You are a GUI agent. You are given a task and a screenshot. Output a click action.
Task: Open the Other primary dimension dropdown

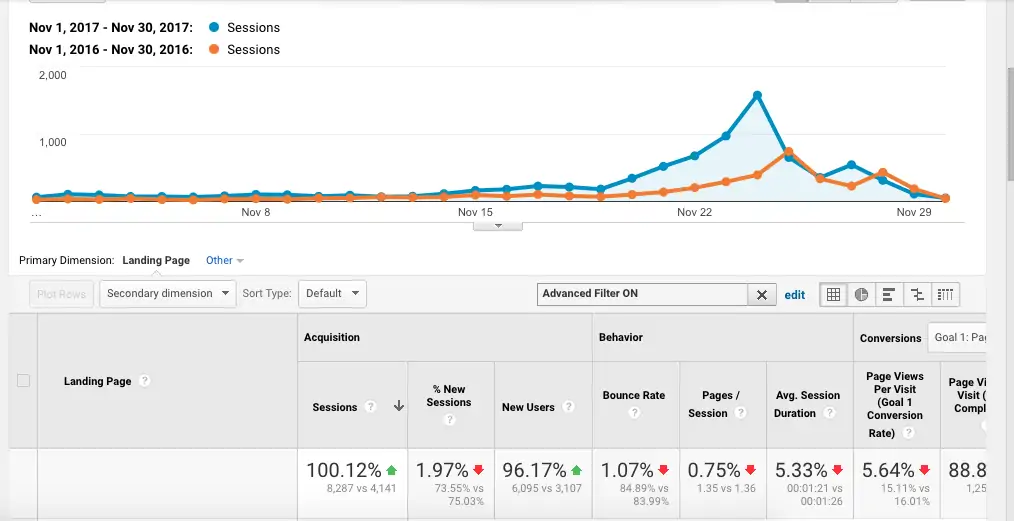(x=224, y=260)
